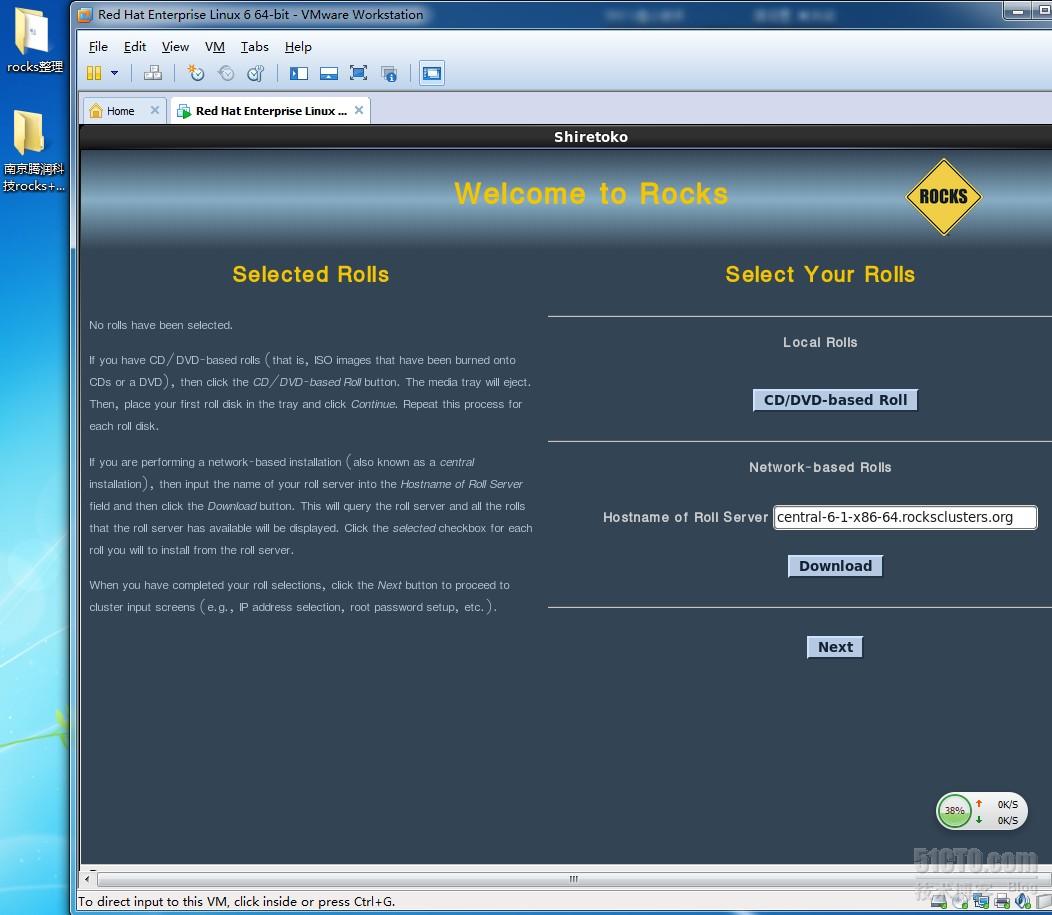Click the Local Rolls heading

[x=820, y=342]
